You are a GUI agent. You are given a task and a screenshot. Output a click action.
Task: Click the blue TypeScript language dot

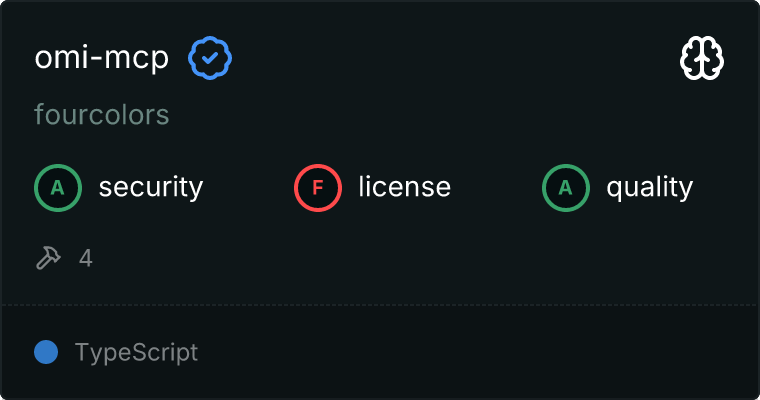pyautogui.click(x=45, y=352)
